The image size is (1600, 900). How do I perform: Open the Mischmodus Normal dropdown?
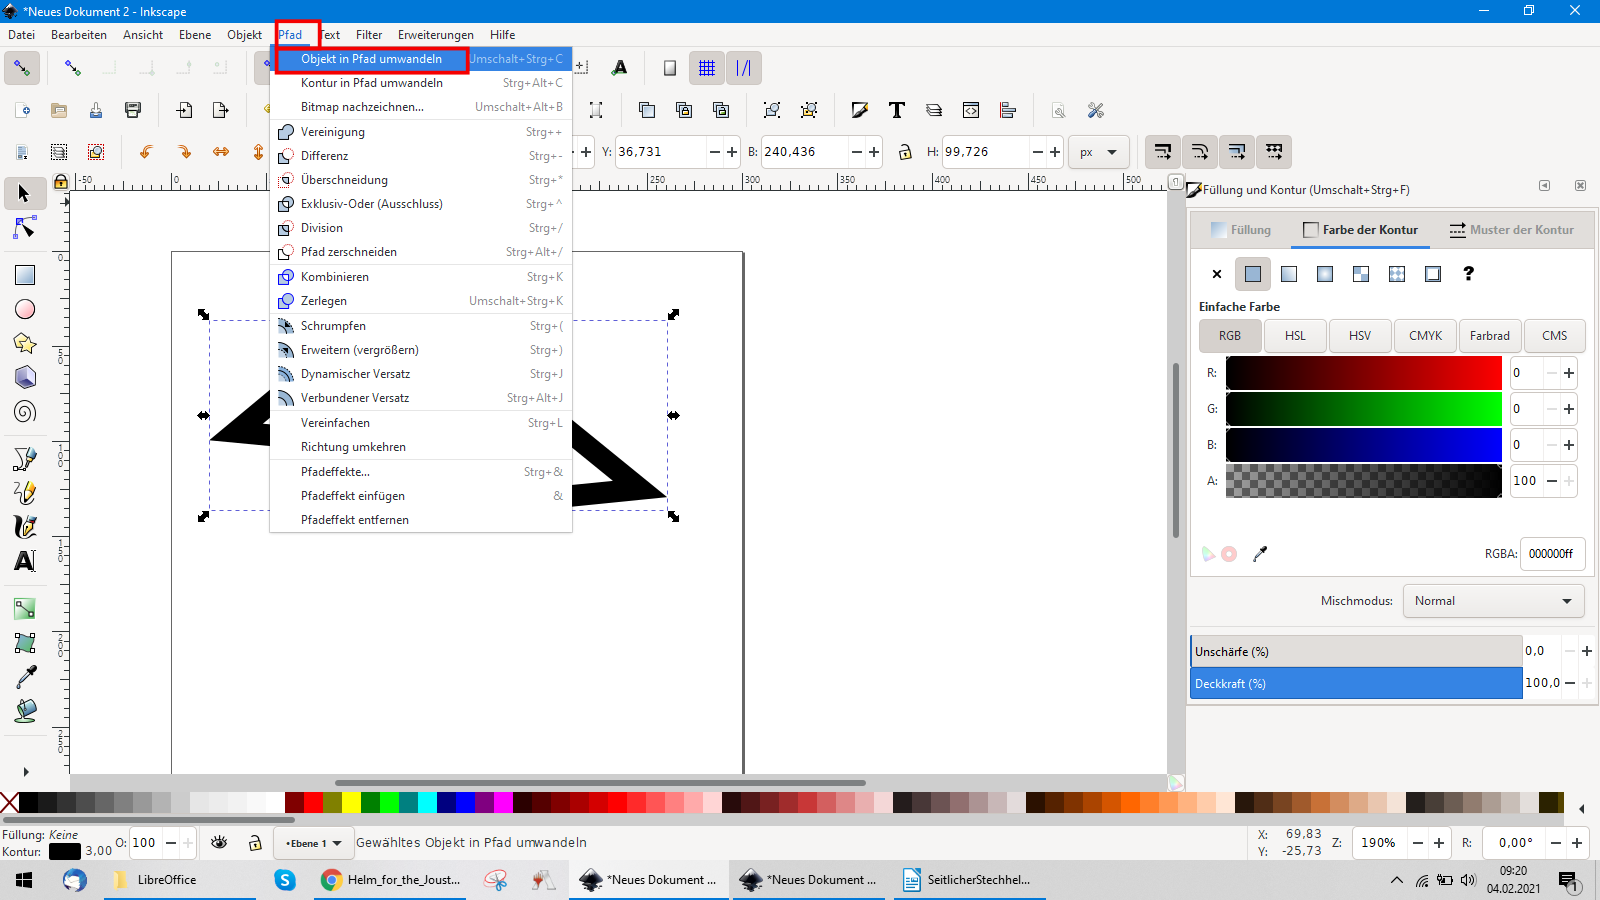[x=1492, y=601]
